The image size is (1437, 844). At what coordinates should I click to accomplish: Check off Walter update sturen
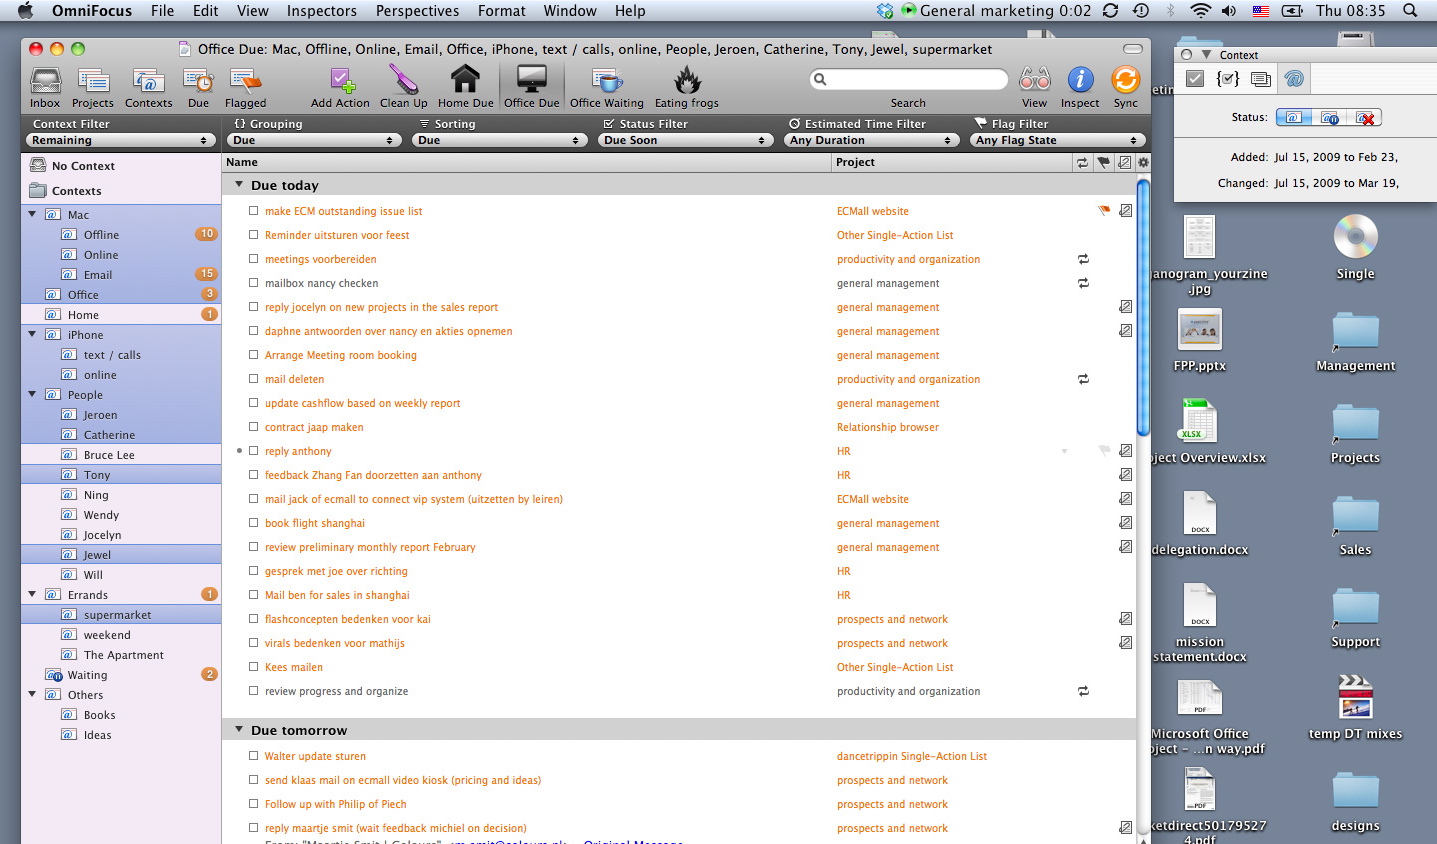pos(254,756)
